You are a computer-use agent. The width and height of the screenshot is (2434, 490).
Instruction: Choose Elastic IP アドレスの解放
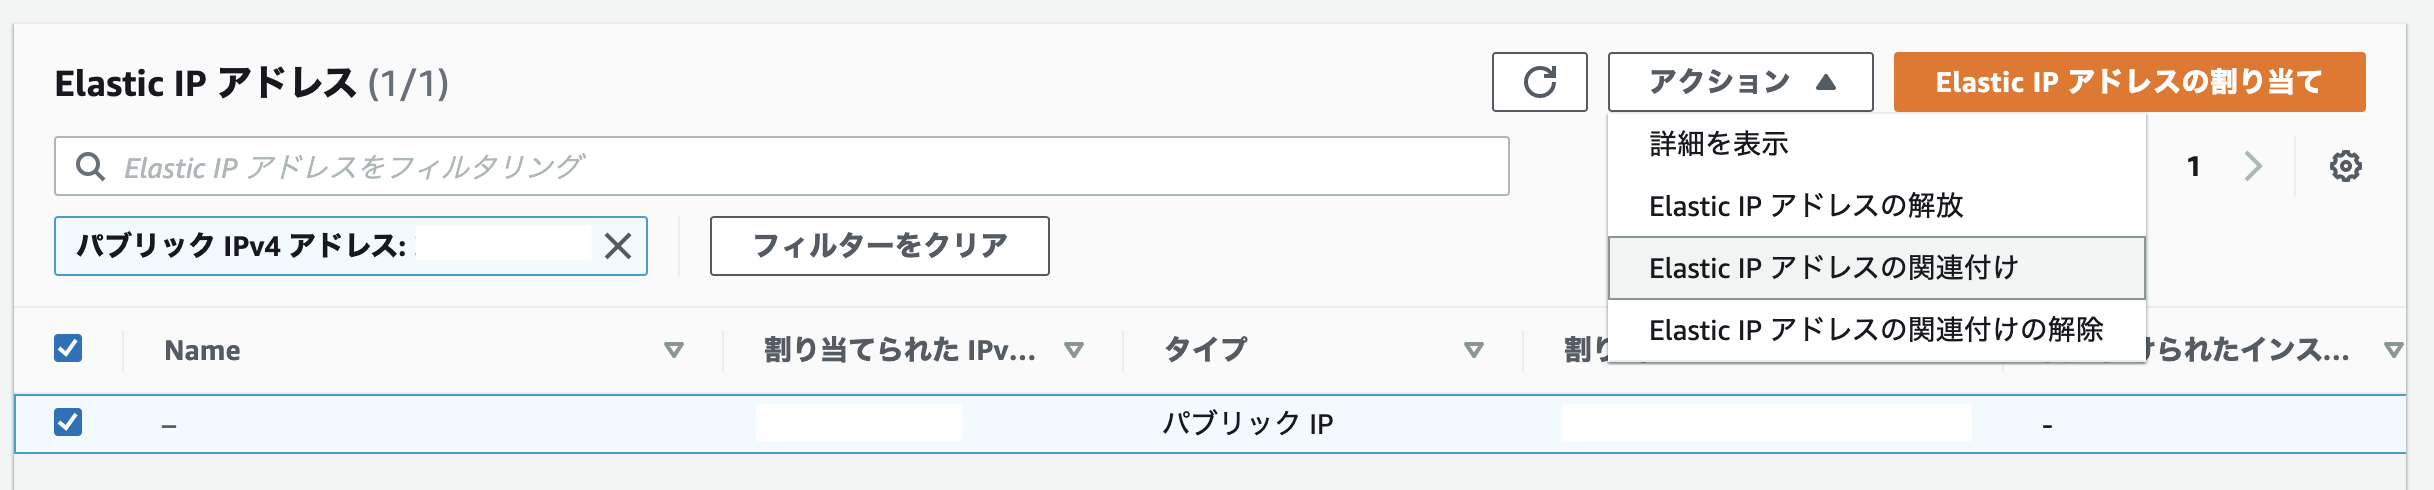1806,206
